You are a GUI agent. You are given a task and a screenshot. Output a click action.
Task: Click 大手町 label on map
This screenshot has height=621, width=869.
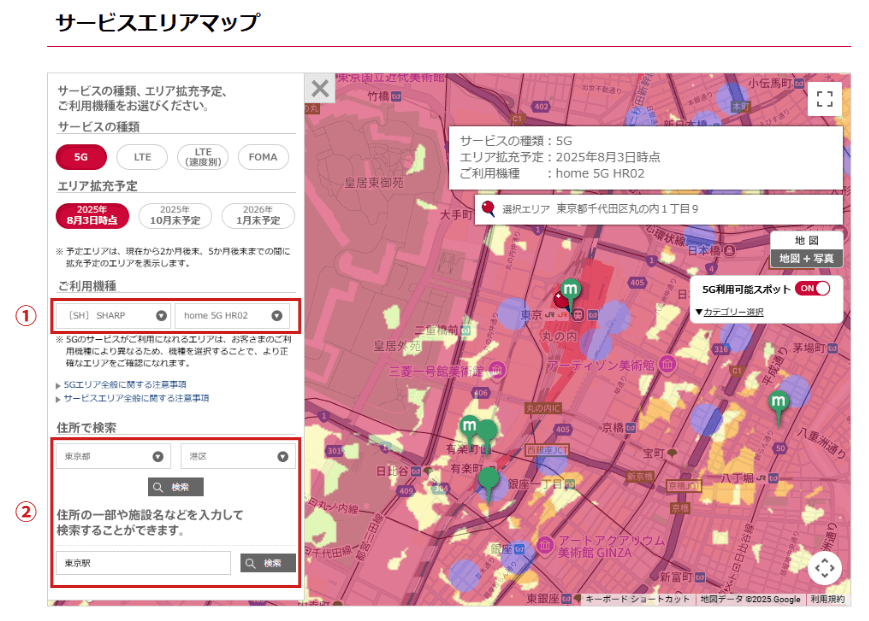(x=457, y=214)
